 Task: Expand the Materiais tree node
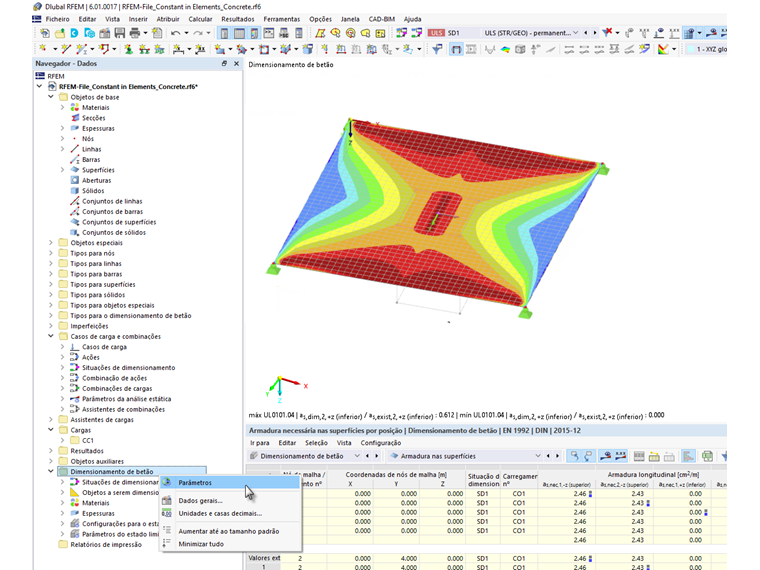(x=63, y=108)
